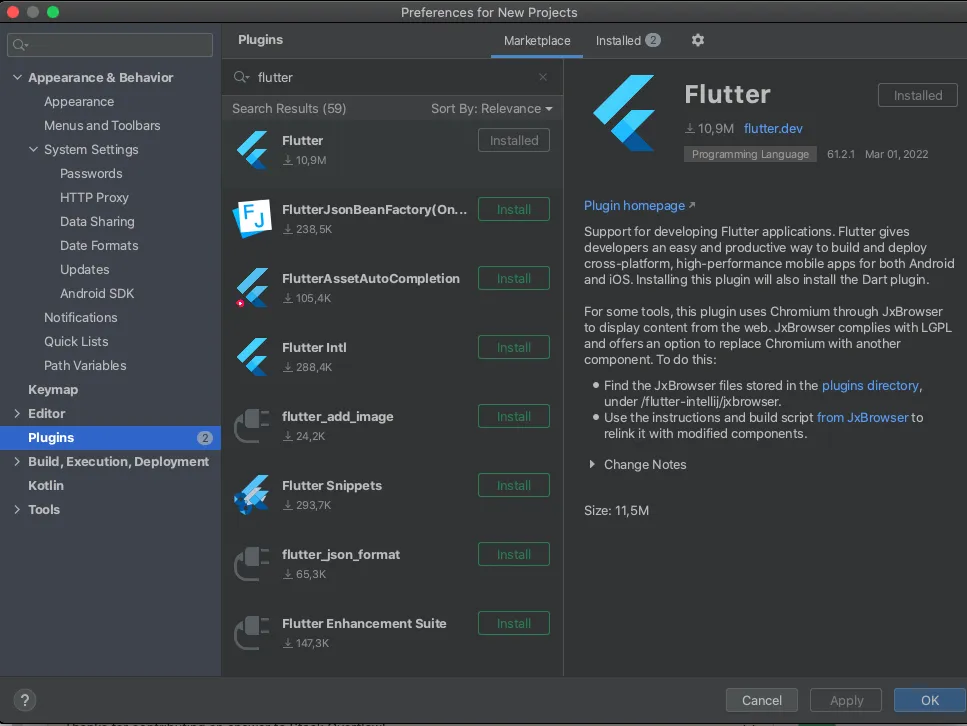Image resolution: width=967 pixels, height=726 pixels.
Task: Open Quick Lists settings
Action: coord(76,342)
